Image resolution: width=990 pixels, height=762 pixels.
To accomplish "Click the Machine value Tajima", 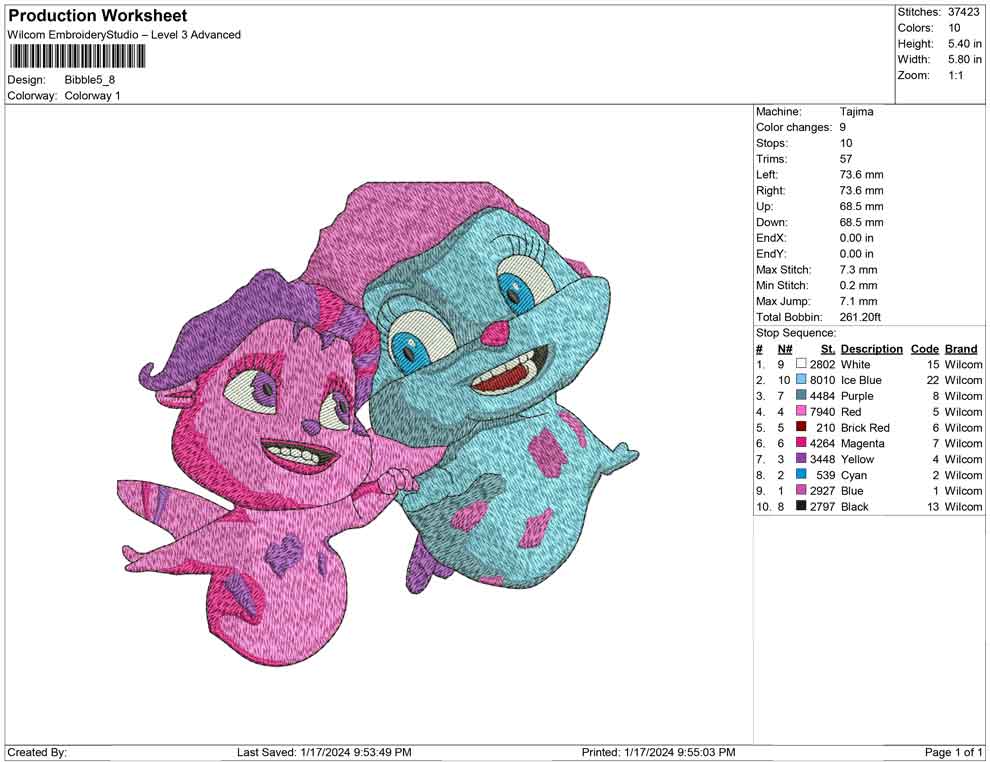I will [856, 112].
